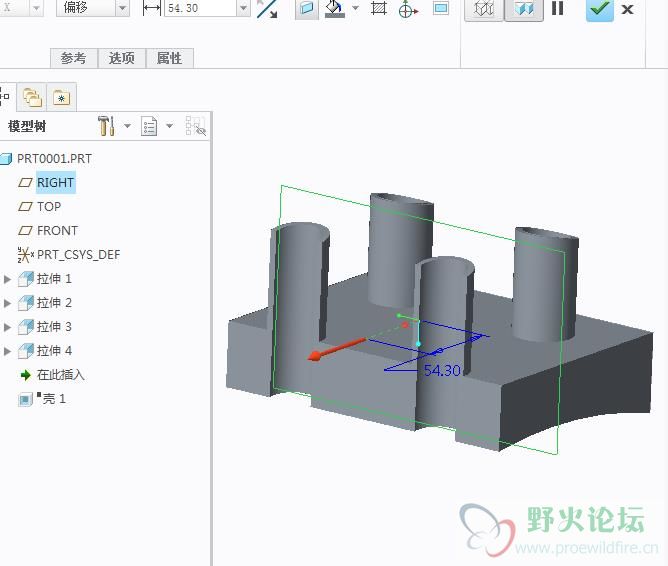This screenshot has width=668, height=566.
Task: Click the free positioning dragger icon
Action: (408, 9)
